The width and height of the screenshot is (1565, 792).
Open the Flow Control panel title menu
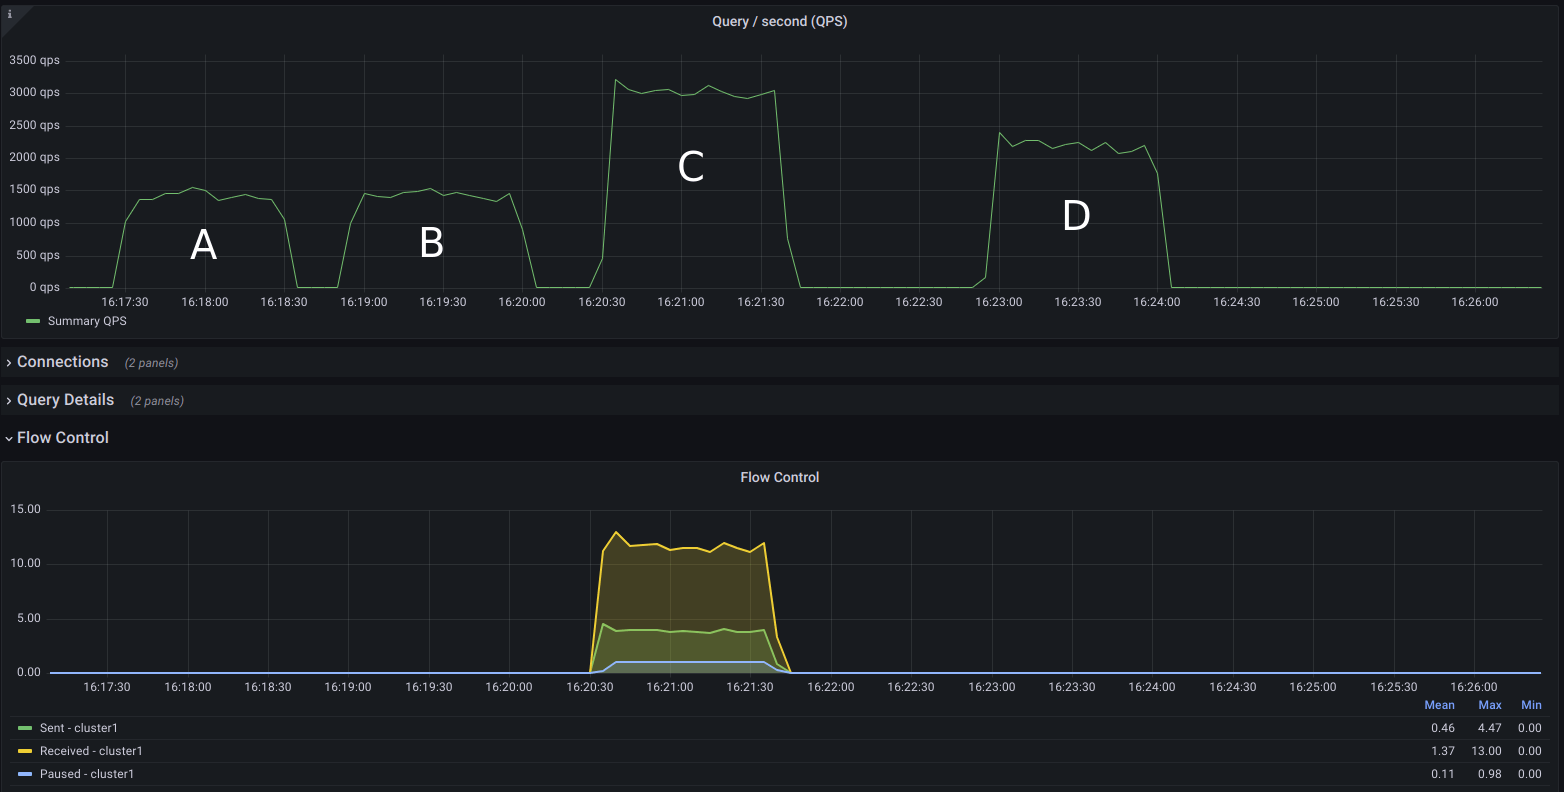(779, 477)
